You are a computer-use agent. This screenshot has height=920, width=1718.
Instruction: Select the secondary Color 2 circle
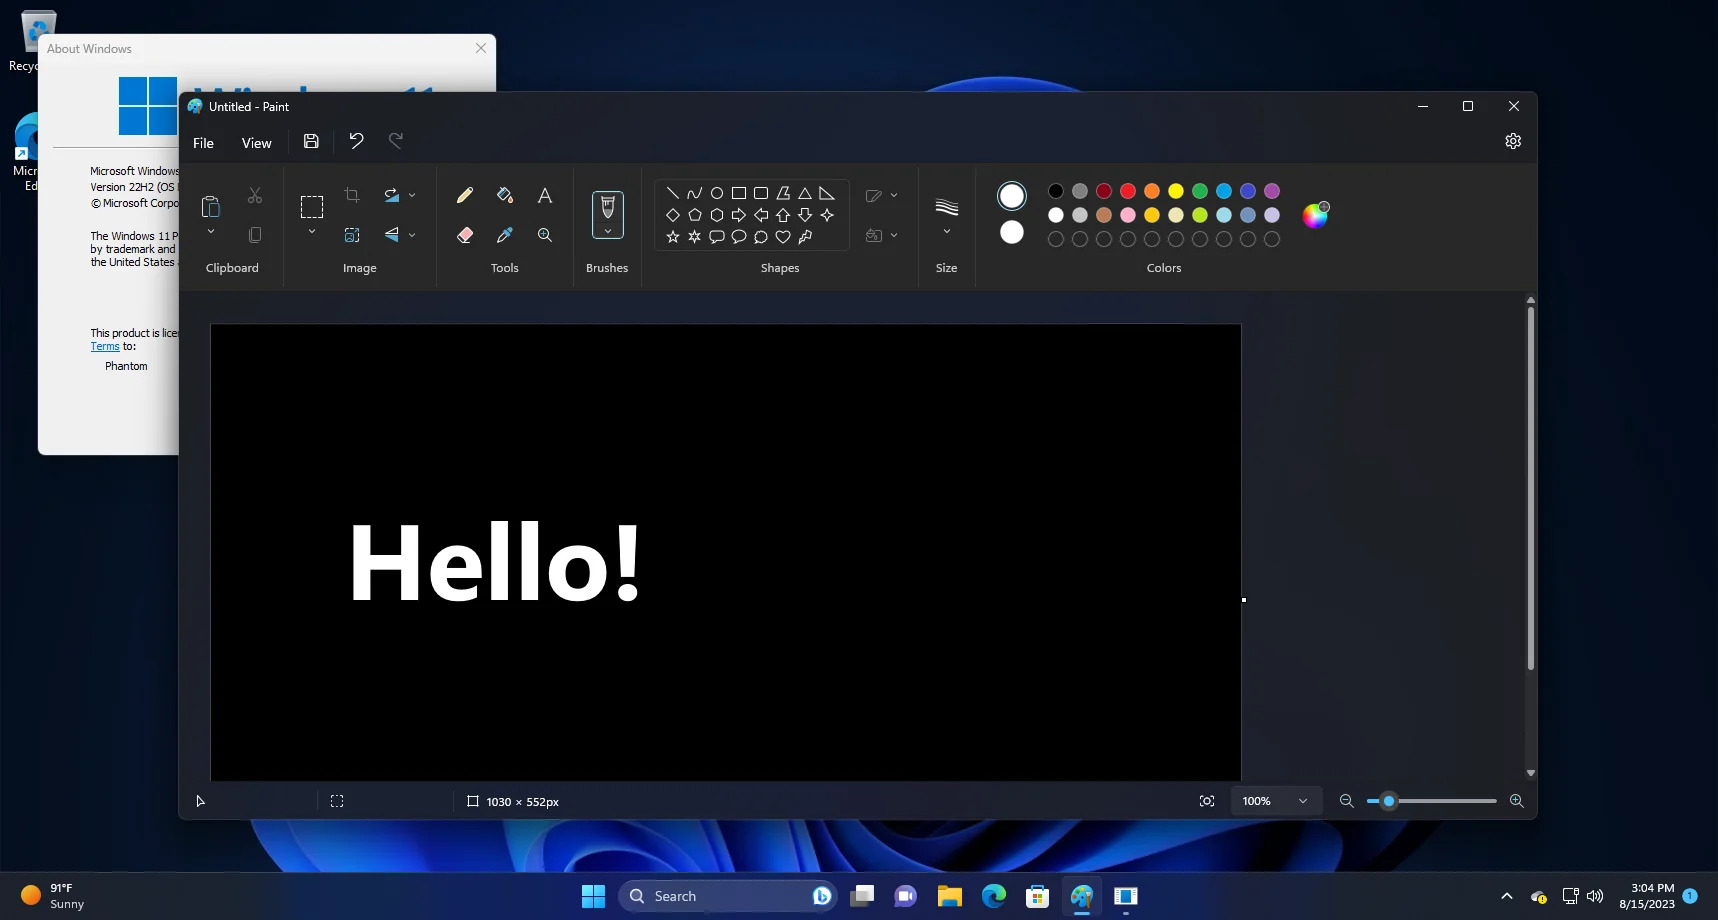point(1011,232)
